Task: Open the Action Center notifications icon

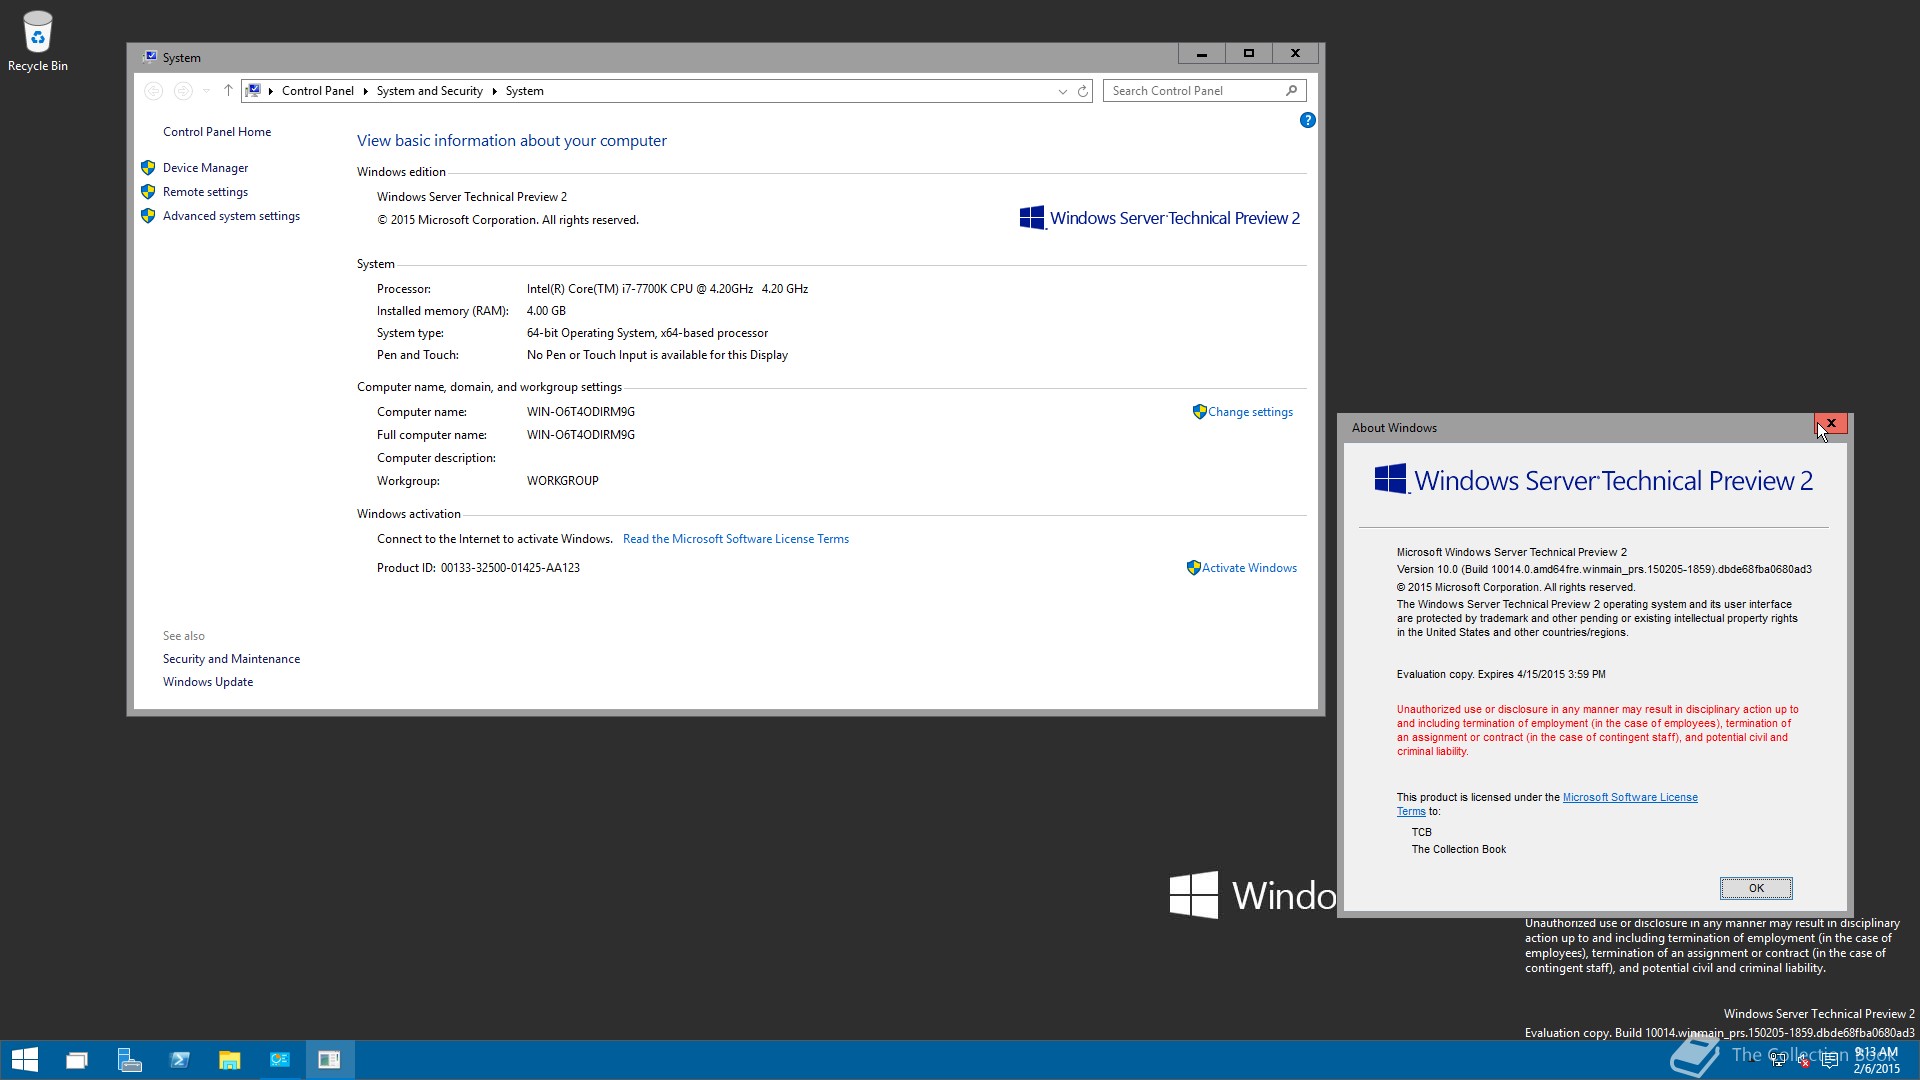Action: point(1830,1061)
